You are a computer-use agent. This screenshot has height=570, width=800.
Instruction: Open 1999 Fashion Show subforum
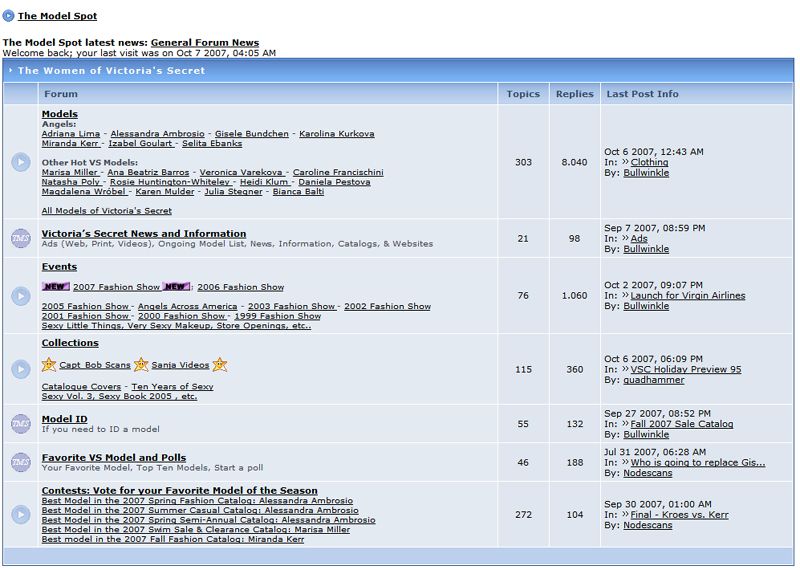278,316
